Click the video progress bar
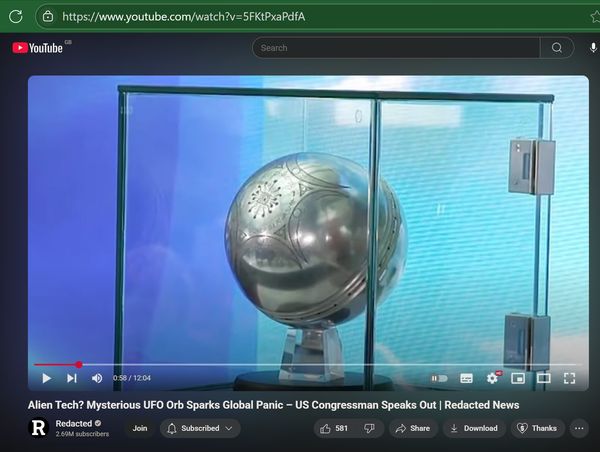 pos(300,365)
